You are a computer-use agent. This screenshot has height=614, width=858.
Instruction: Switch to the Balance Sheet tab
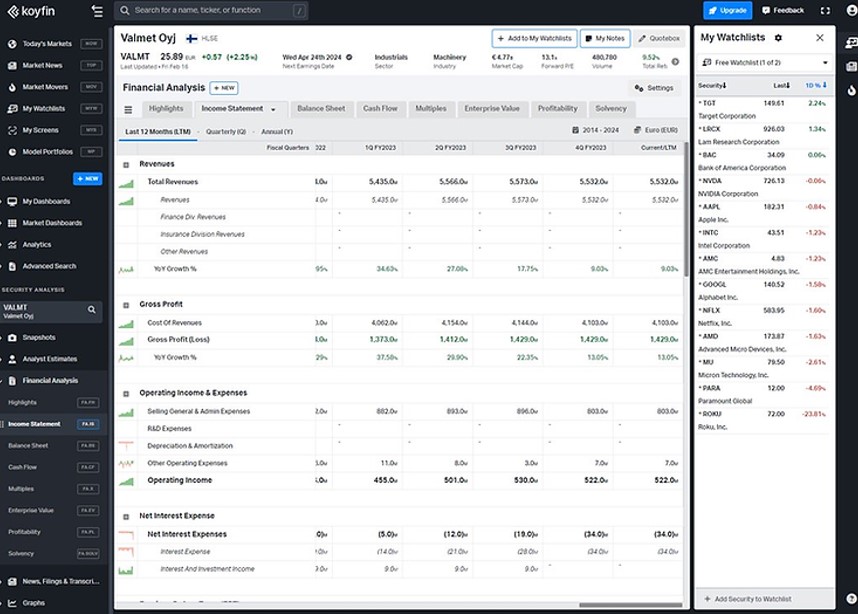[x=321, y=109]
